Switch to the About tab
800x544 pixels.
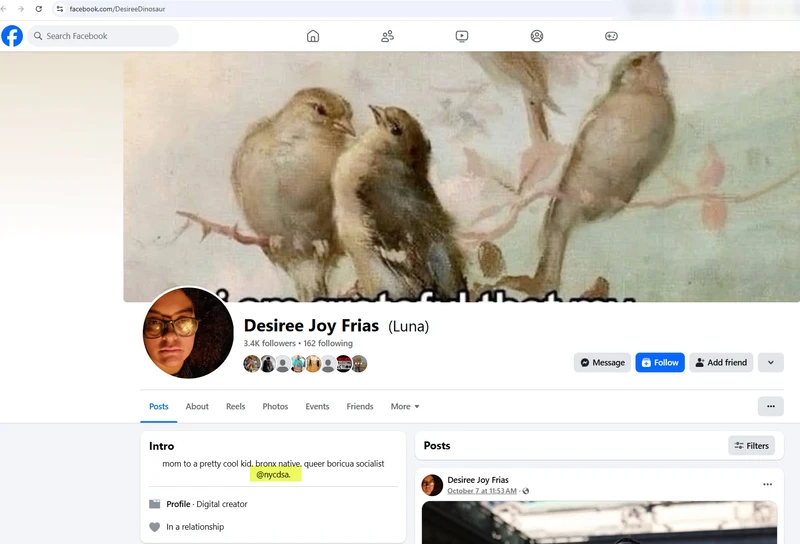pyautogui.click(x=197, y=407)
